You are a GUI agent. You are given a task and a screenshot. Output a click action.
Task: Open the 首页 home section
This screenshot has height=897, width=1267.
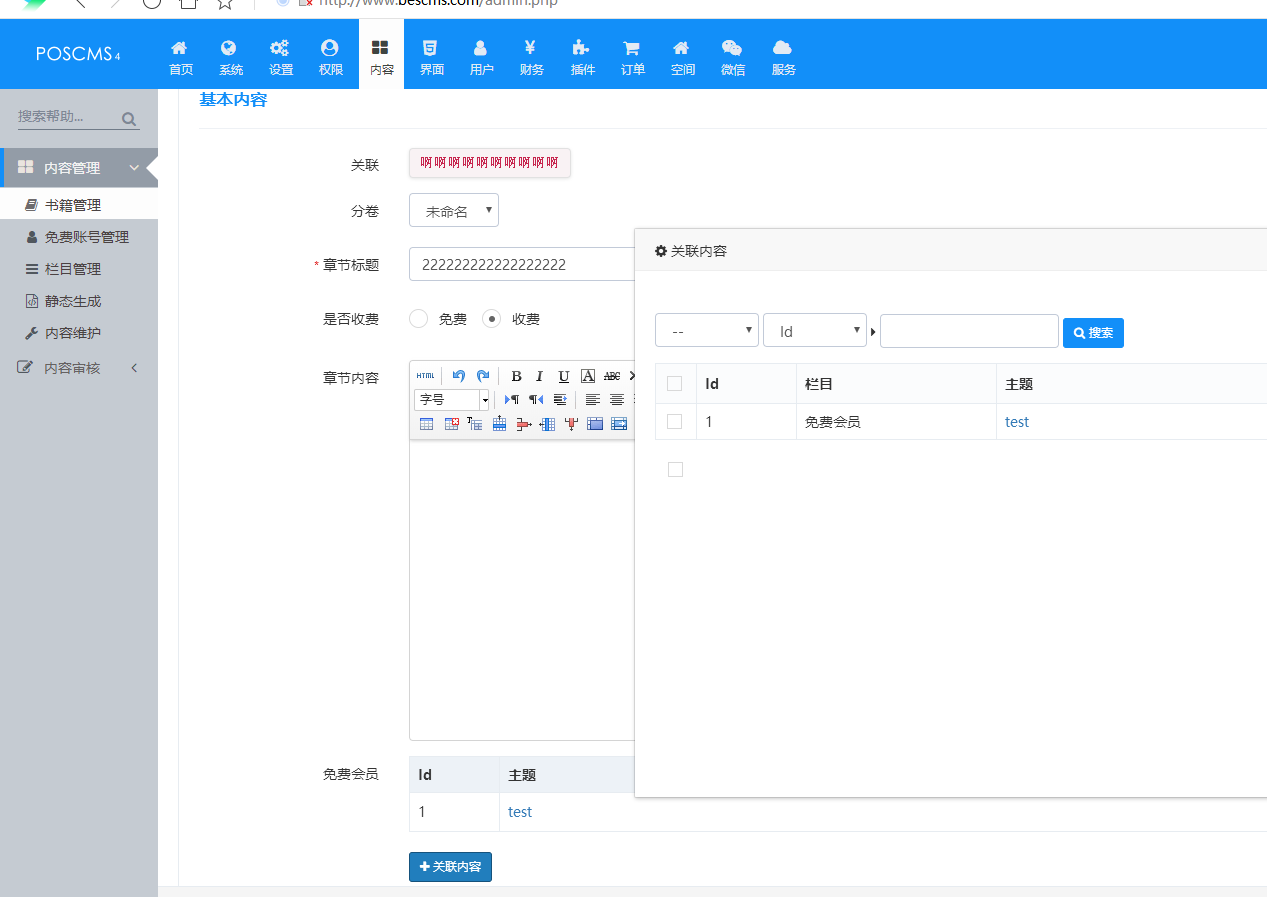click(181, 58)
